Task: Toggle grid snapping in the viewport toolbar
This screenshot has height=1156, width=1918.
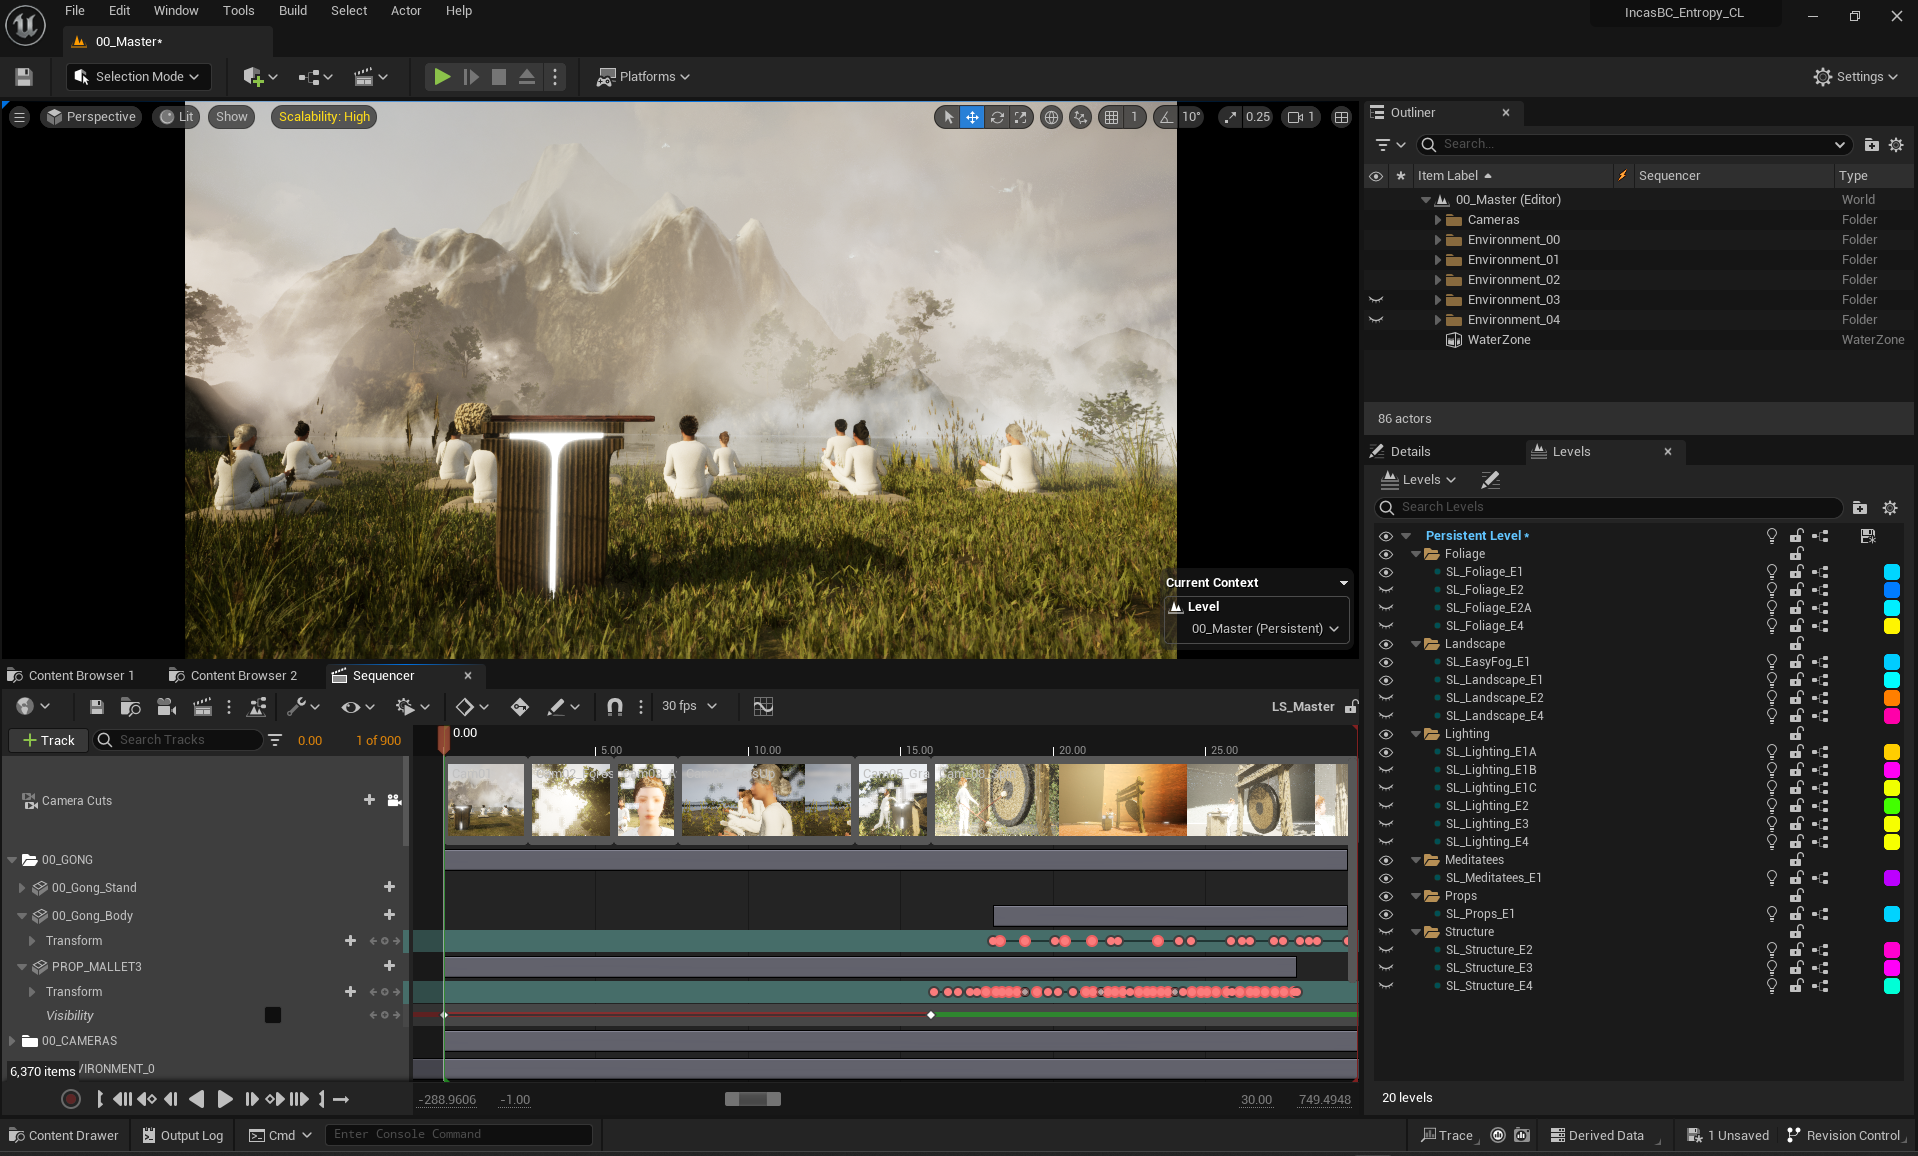Action: point(1111,117)
